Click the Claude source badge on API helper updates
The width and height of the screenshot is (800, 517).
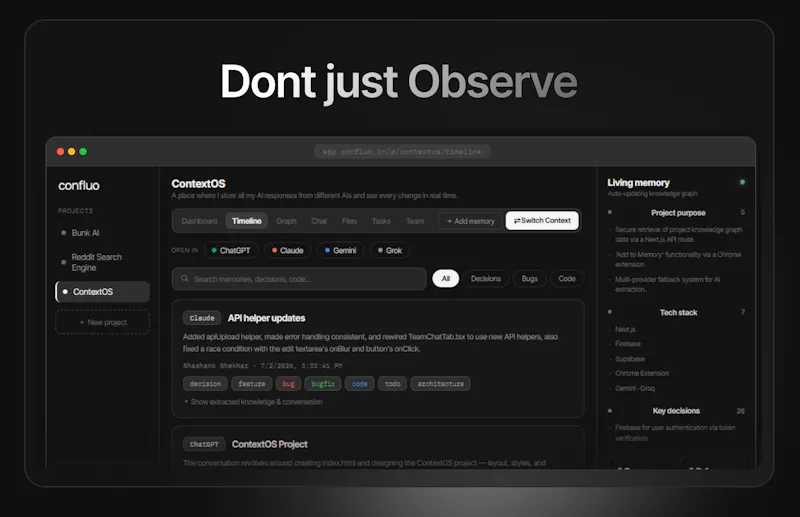point(202,318)
